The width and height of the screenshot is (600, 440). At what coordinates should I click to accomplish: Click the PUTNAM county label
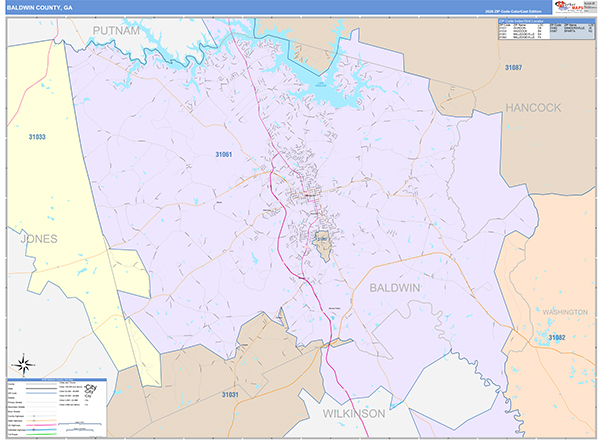click(x=116, y=31)
